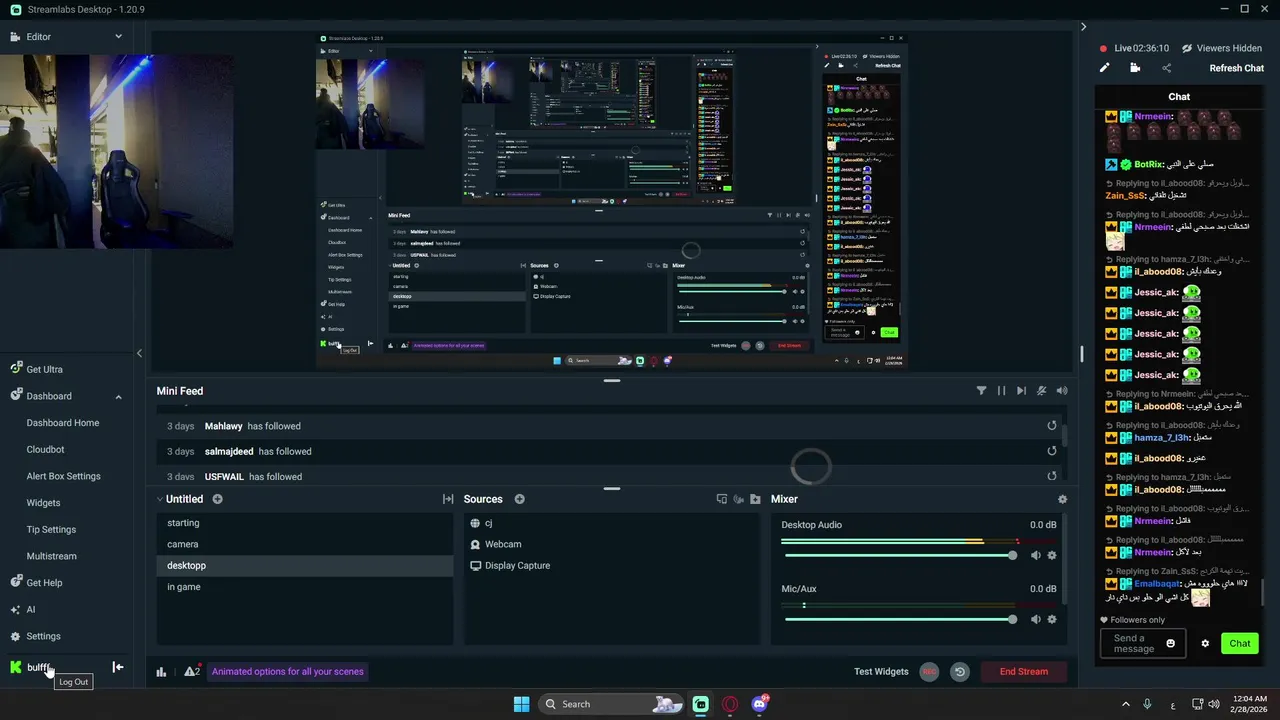This screenshot has width=1280, height=720.
Task: Collapse the left sidebar panel arrow
Action: (139, 353)
